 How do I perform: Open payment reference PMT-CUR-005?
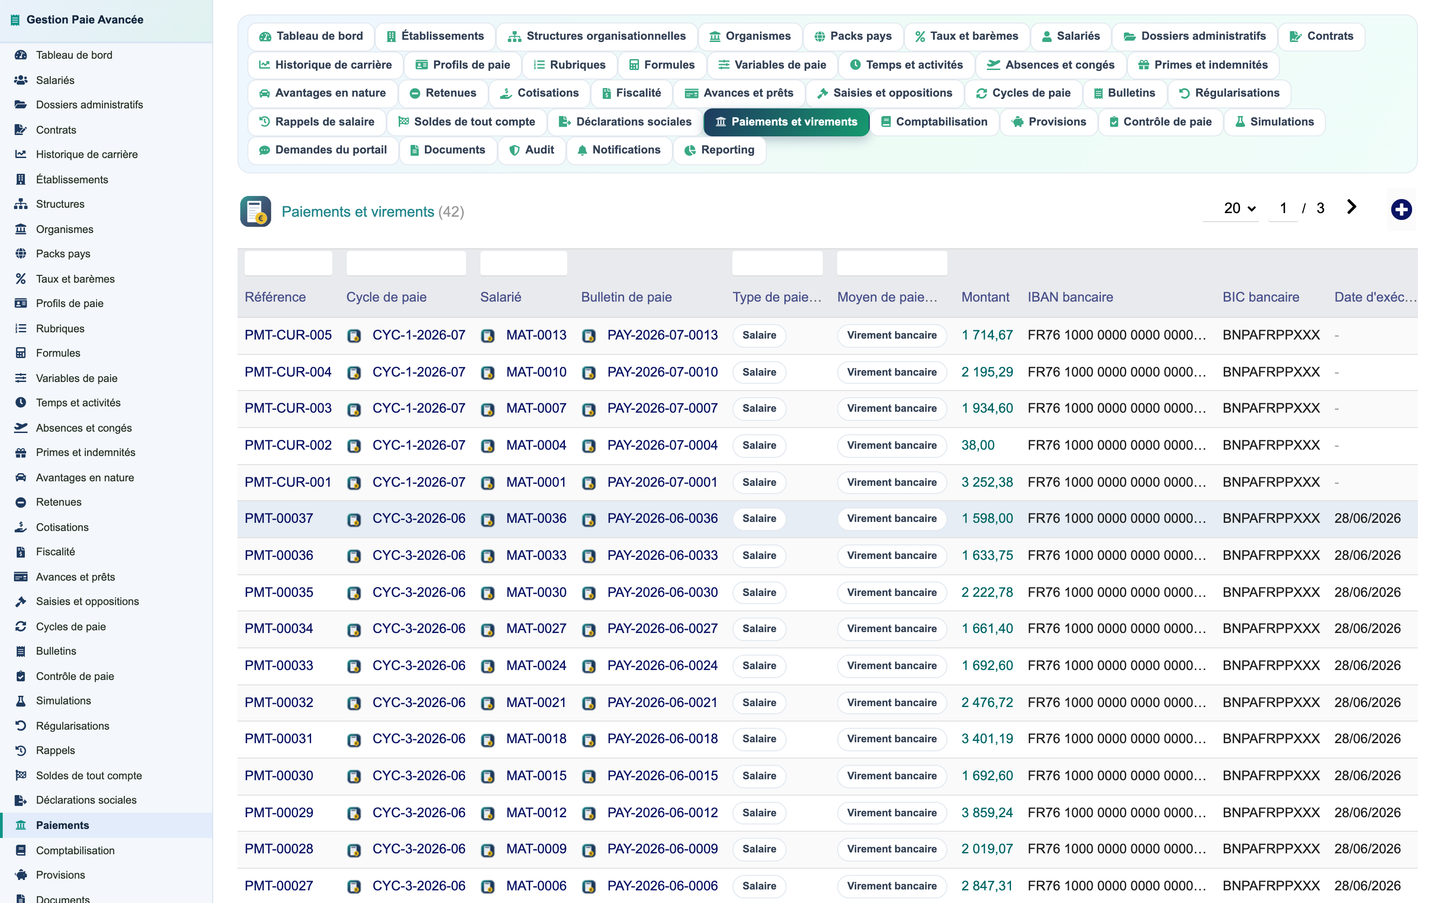[288, 335]
